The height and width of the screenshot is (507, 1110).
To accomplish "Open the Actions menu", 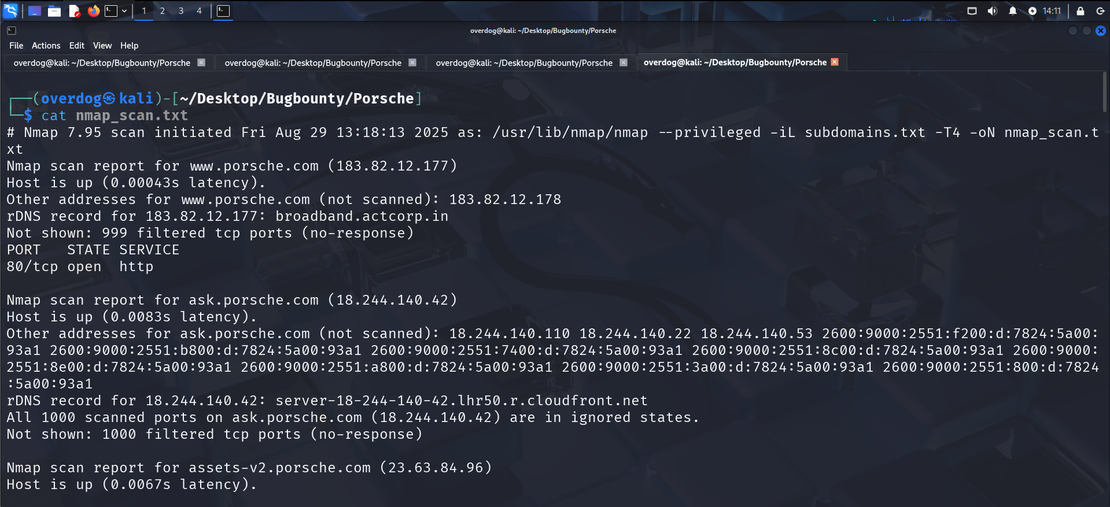I will (x=46, y=45).
